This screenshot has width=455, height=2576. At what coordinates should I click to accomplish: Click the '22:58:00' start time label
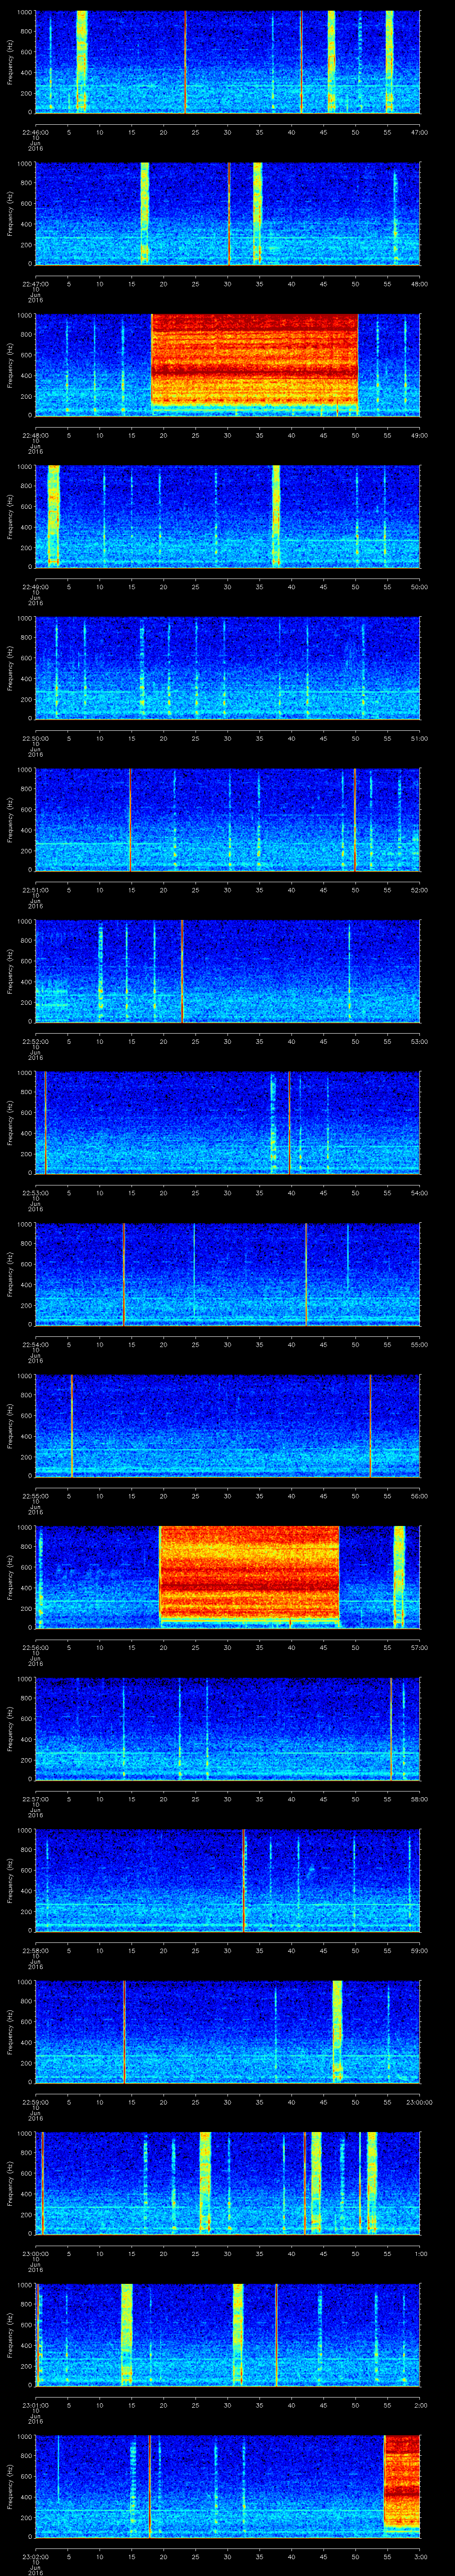click(x=35, y=1950)
